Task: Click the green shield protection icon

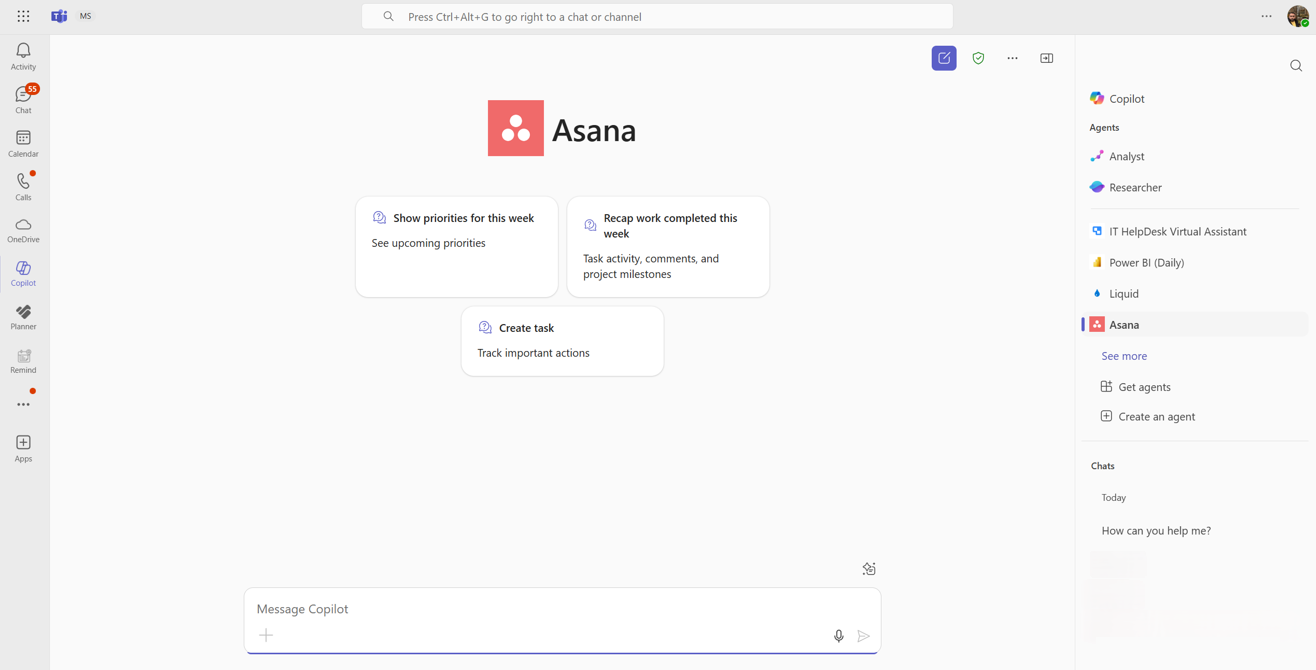Action: point(978,58)
